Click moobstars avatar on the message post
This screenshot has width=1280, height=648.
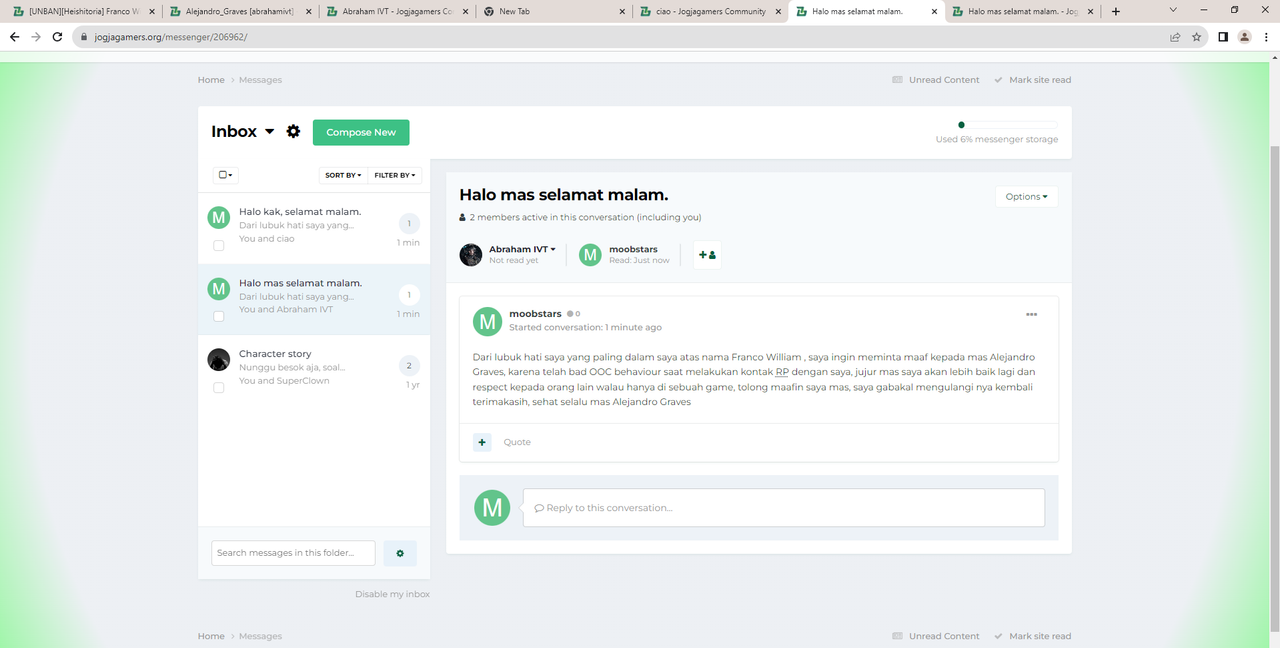click(487, 321)
